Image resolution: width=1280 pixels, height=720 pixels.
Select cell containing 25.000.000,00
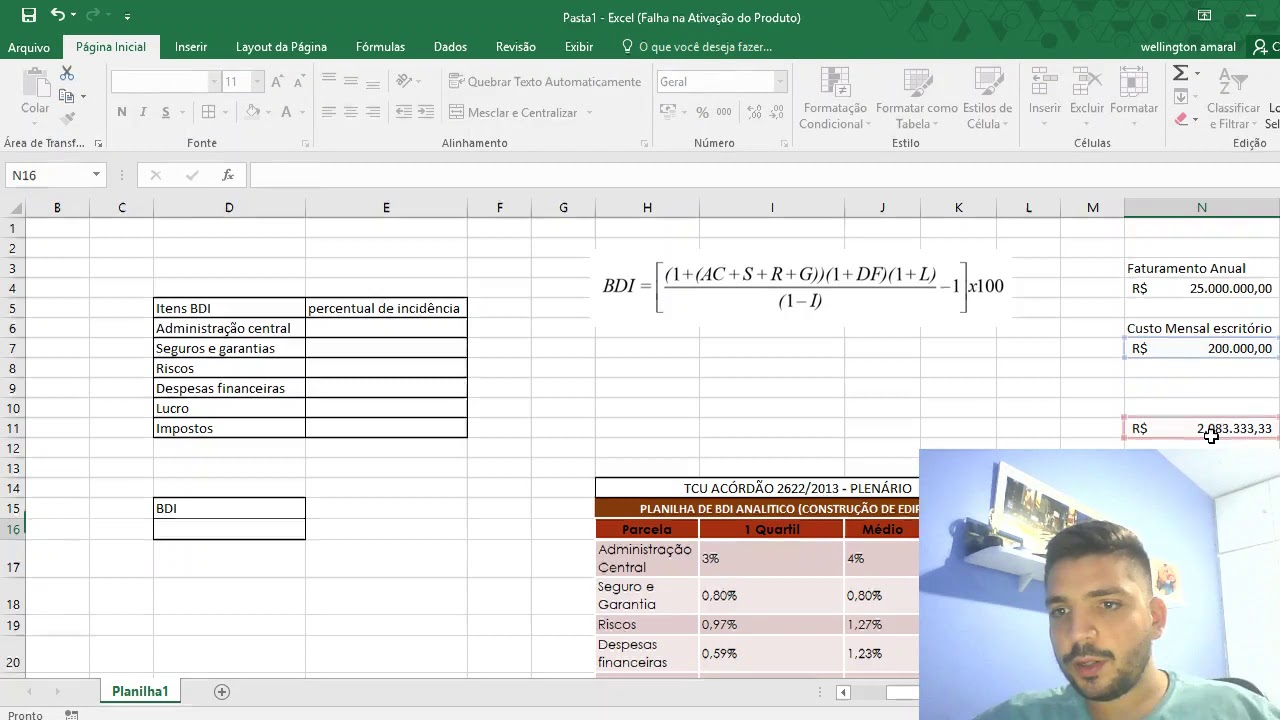1202,288
